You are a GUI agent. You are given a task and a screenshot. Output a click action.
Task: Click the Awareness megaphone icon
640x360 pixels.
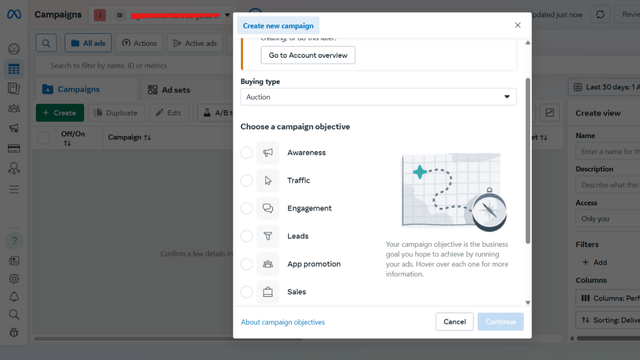(268, 153)
